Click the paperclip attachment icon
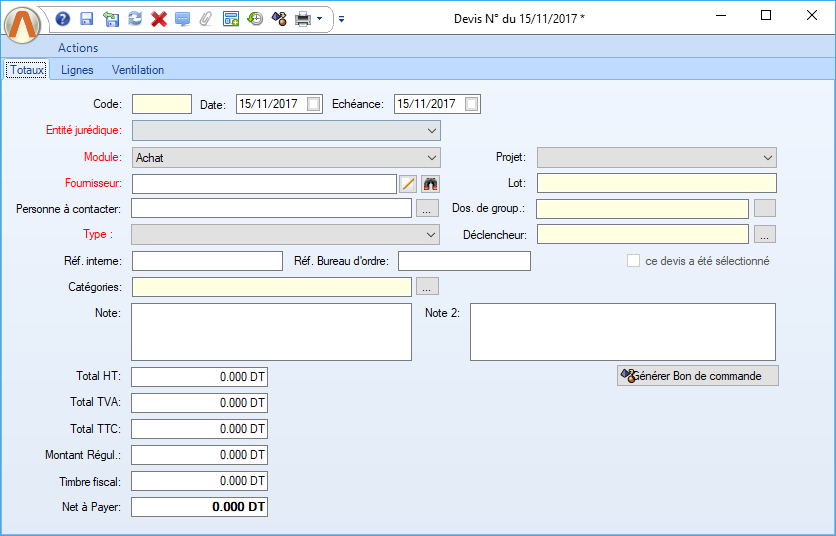This screenshot has width=836, height=536. [206, 18]
